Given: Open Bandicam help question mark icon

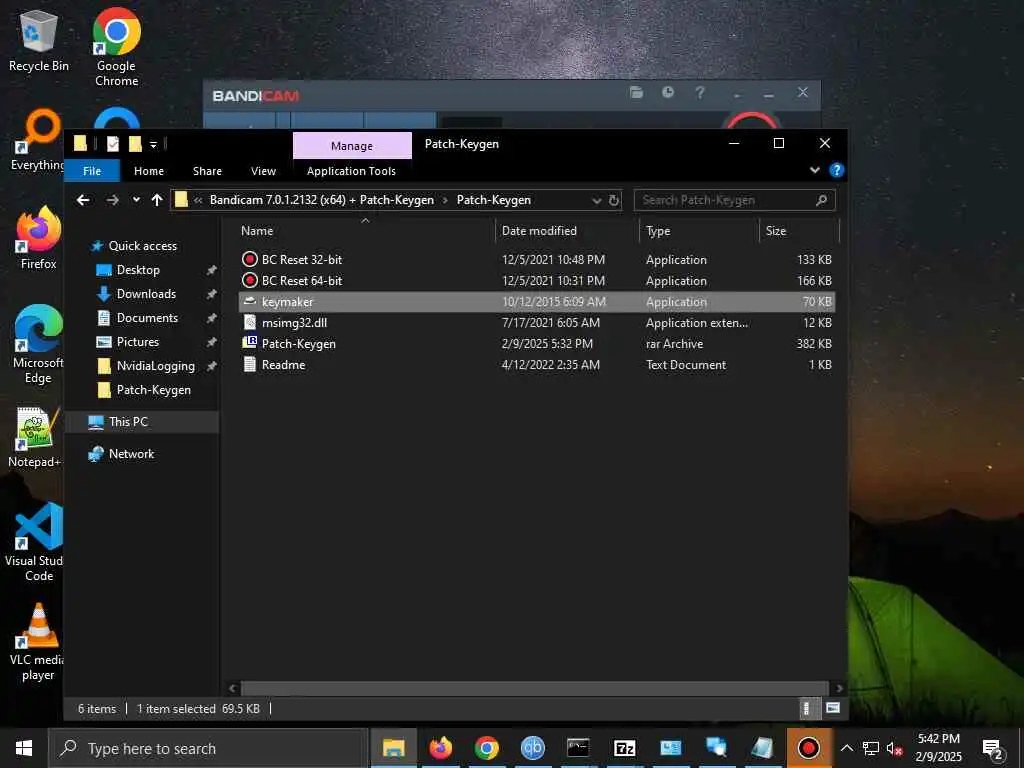Looking at the screenshot, I should (699, 93).
